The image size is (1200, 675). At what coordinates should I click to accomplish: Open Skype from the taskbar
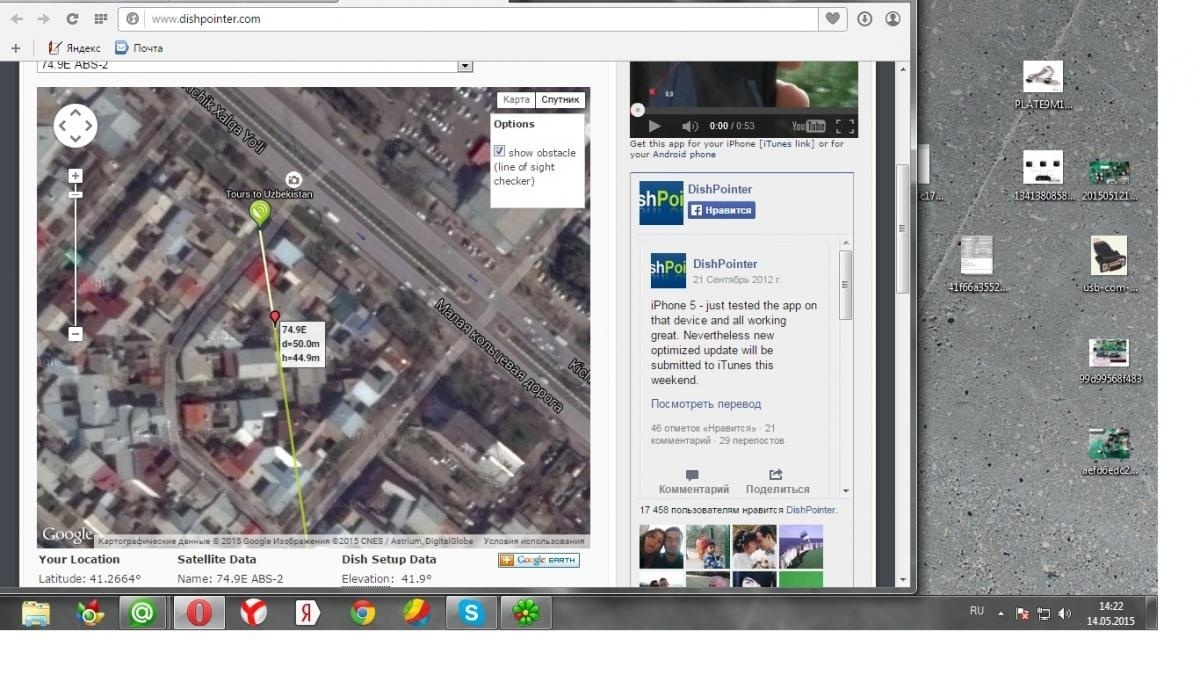(470, 612)
